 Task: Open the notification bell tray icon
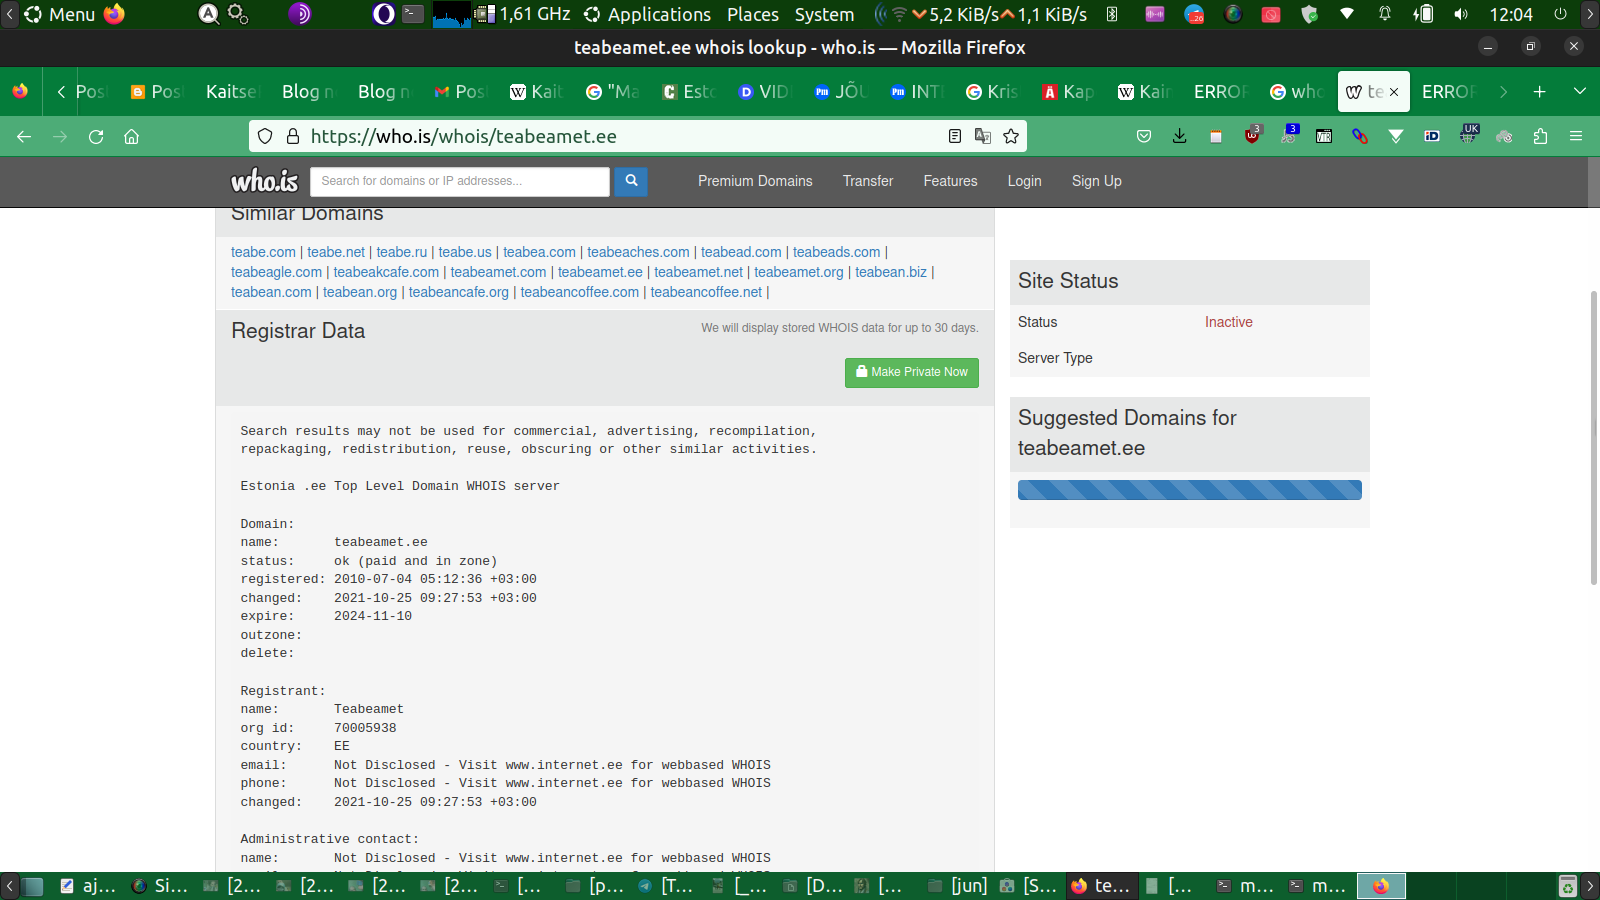1385,14
